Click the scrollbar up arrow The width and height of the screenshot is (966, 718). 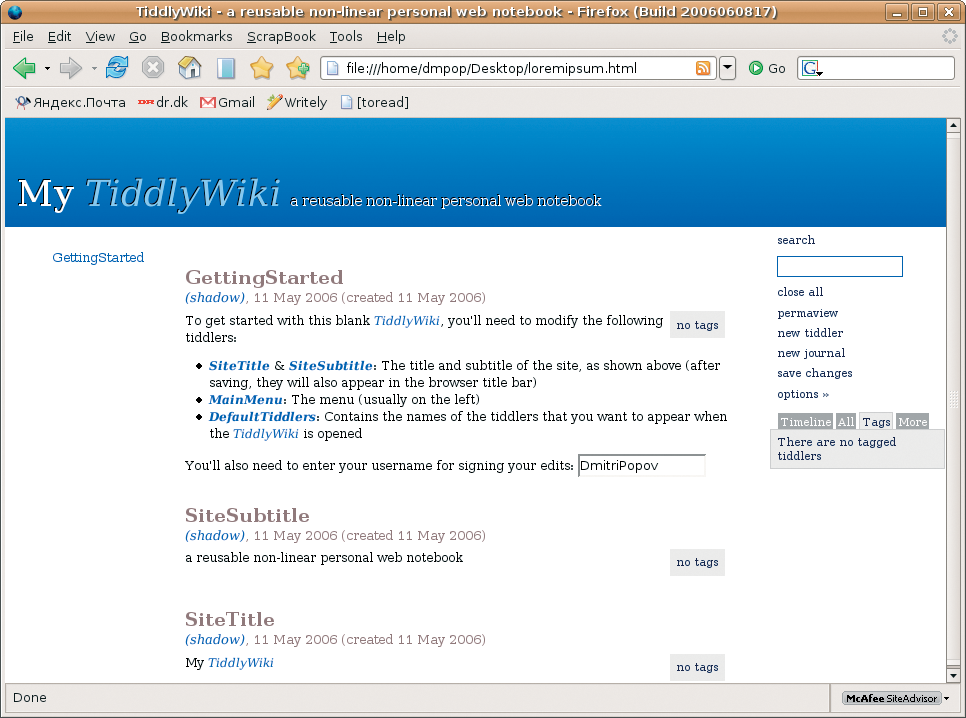click(x=953, y=126)
